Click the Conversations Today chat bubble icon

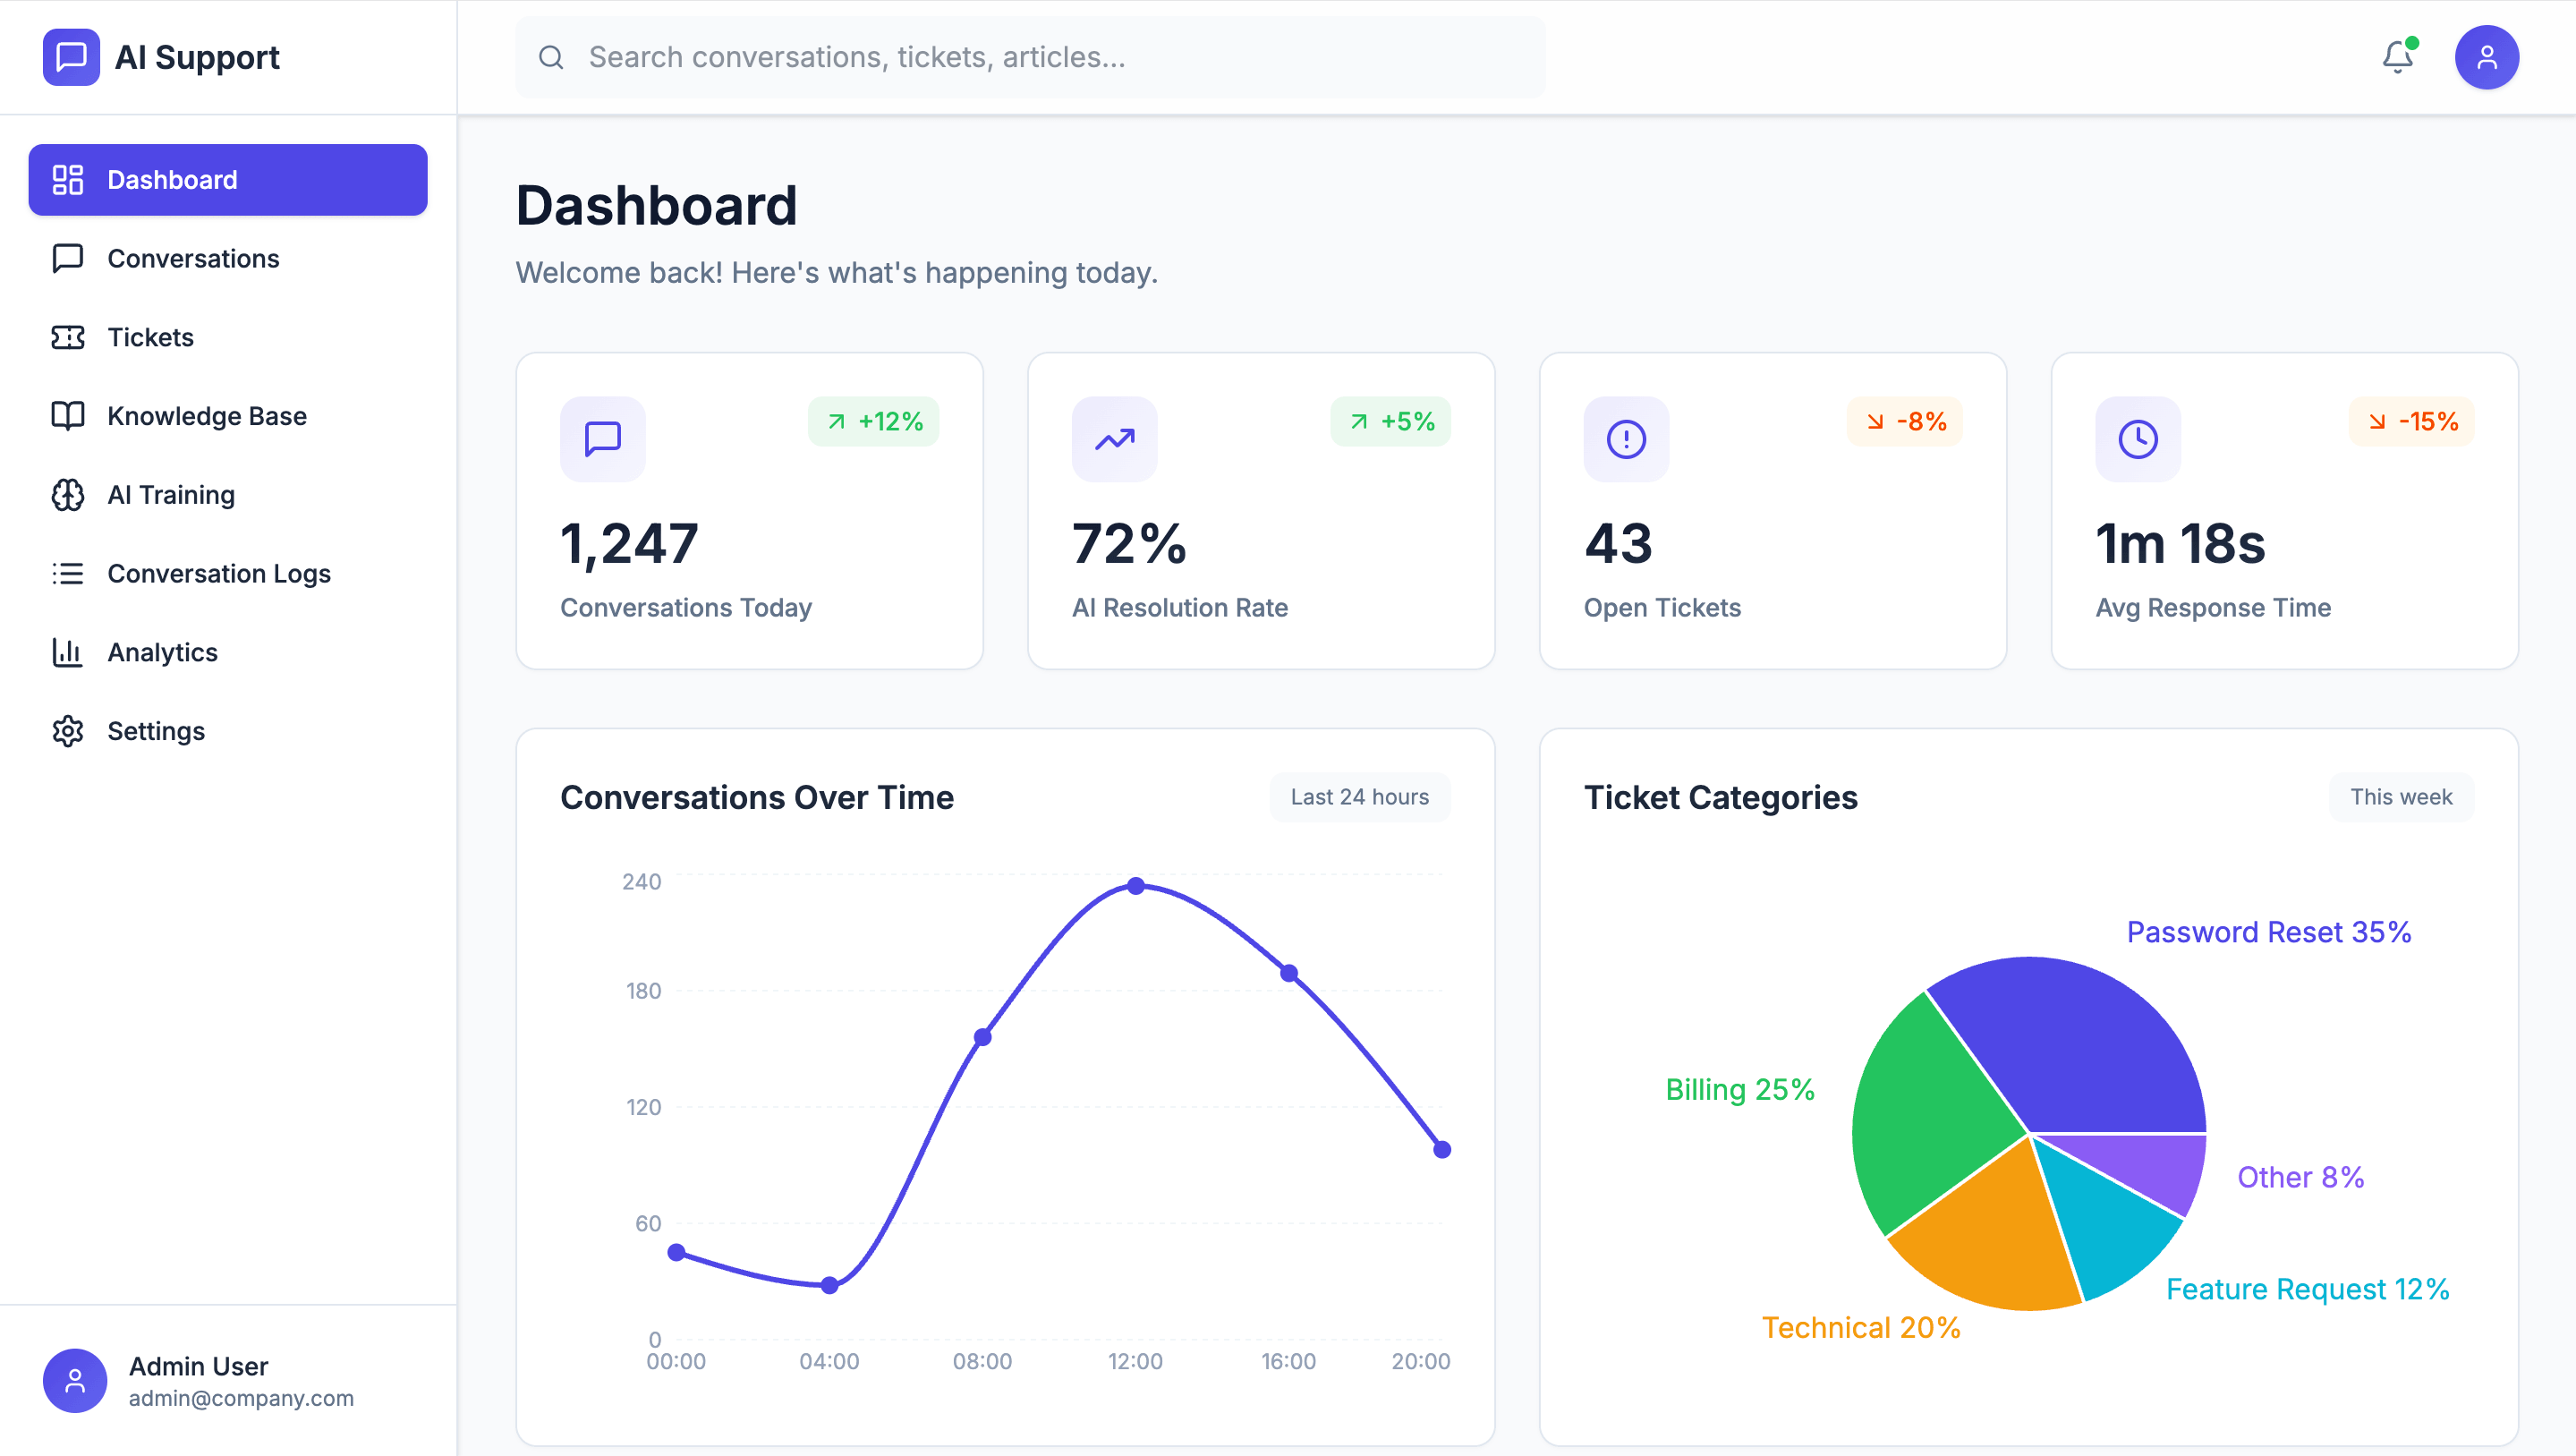coord(602,439)
